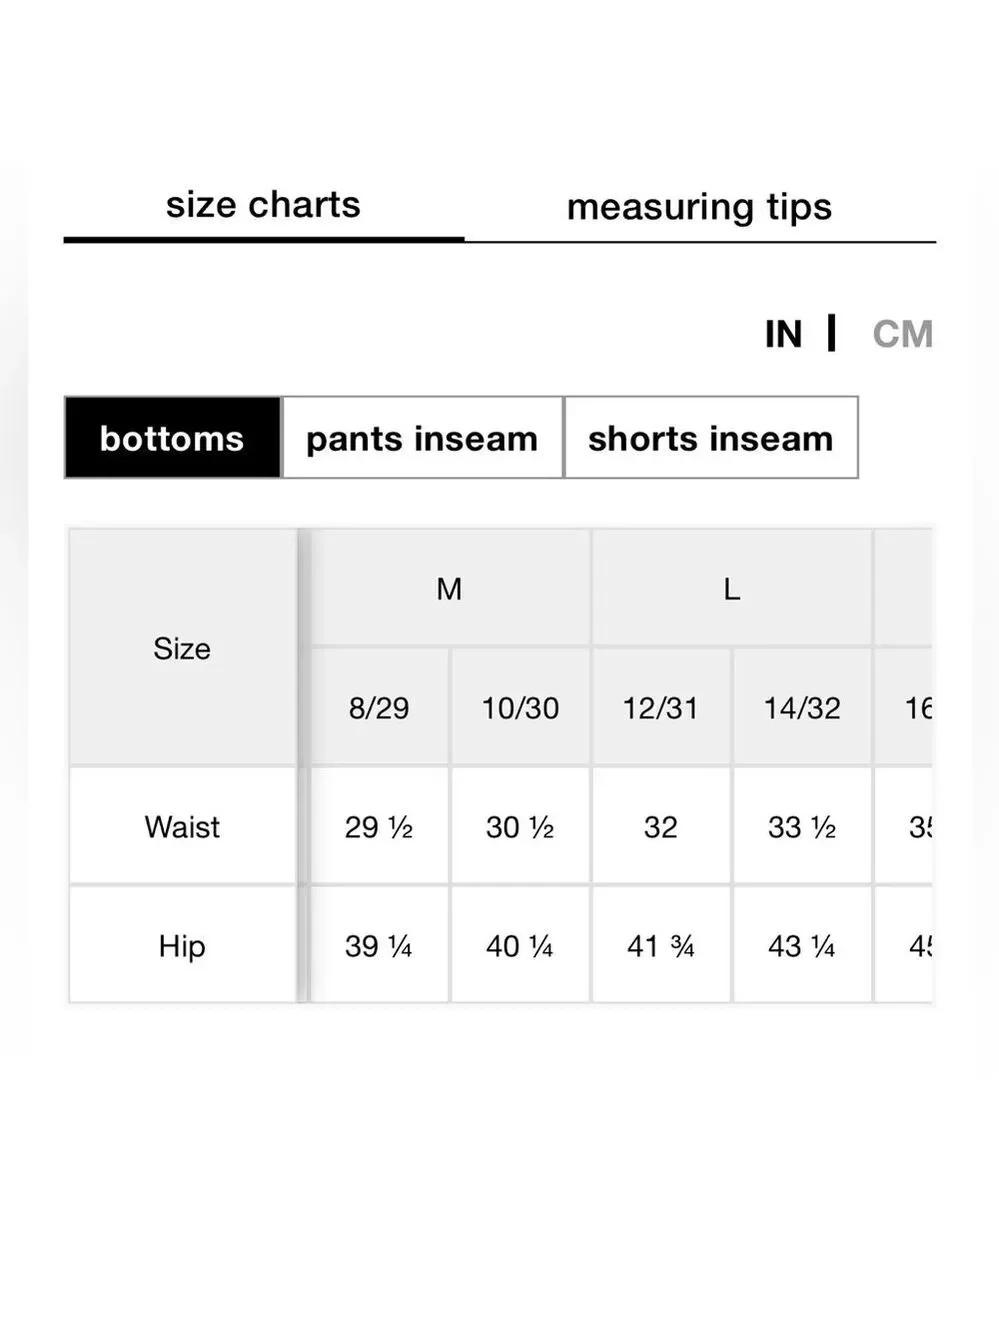
Task: Show the shorts inseam chart
Action: click(x=710, y=438)
